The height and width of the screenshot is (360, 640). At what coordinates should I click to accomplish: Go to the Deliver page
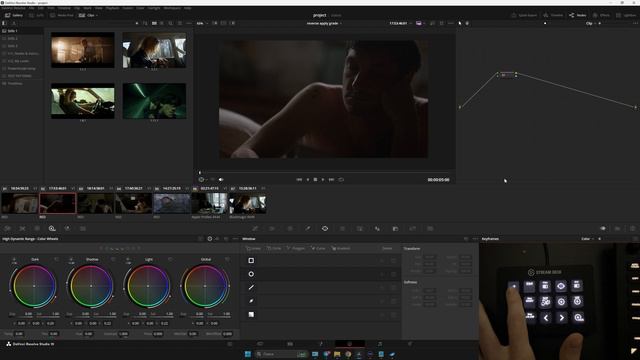pos(410,344)
